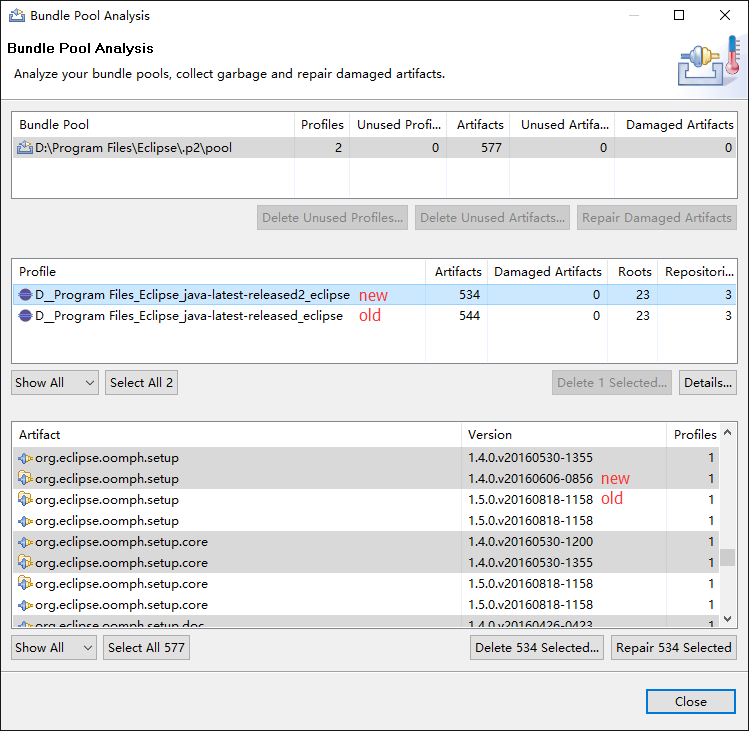Open the artifact Show All filter dropdown
Image resolution: width=749 pixels, height=731 pixels.
pos(55,647)
